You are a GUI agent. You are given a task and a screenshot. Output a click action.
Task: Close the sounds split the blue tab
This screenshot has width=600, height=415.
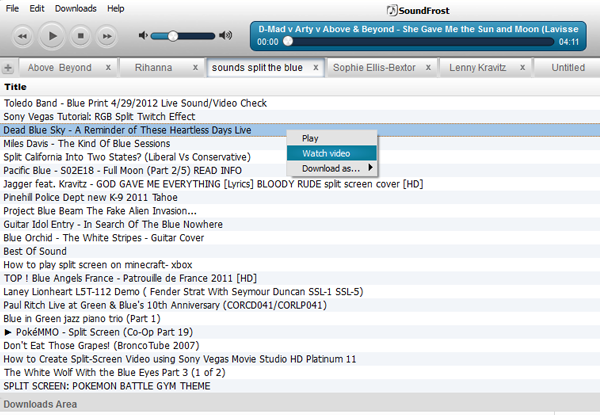(x=316, y=67)
